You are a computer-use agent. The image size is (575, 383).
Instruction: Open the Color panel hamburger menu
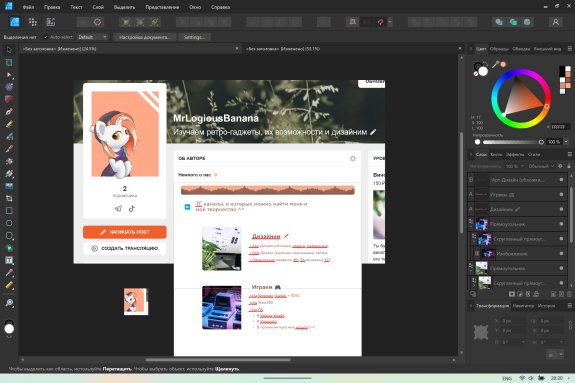coord(569,49)
